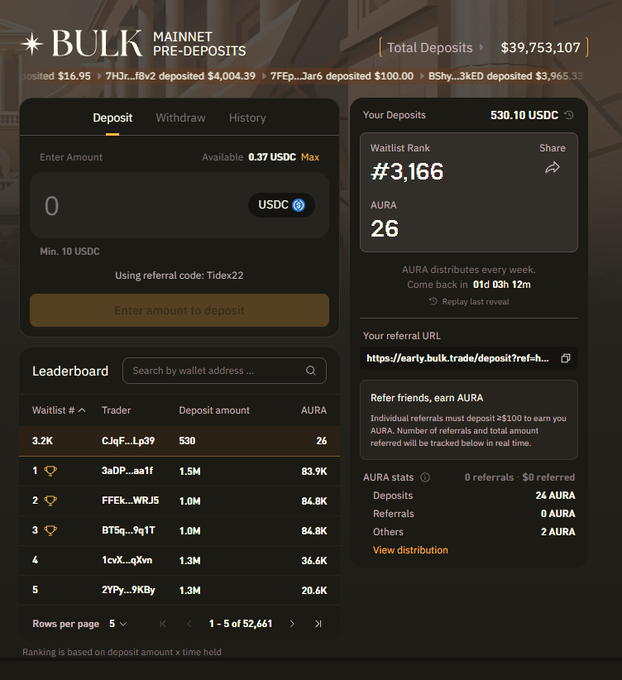The height and width of the screenshot is (680, 622).
Task: Go to the first leaderboard page
Action: [163, 624]
